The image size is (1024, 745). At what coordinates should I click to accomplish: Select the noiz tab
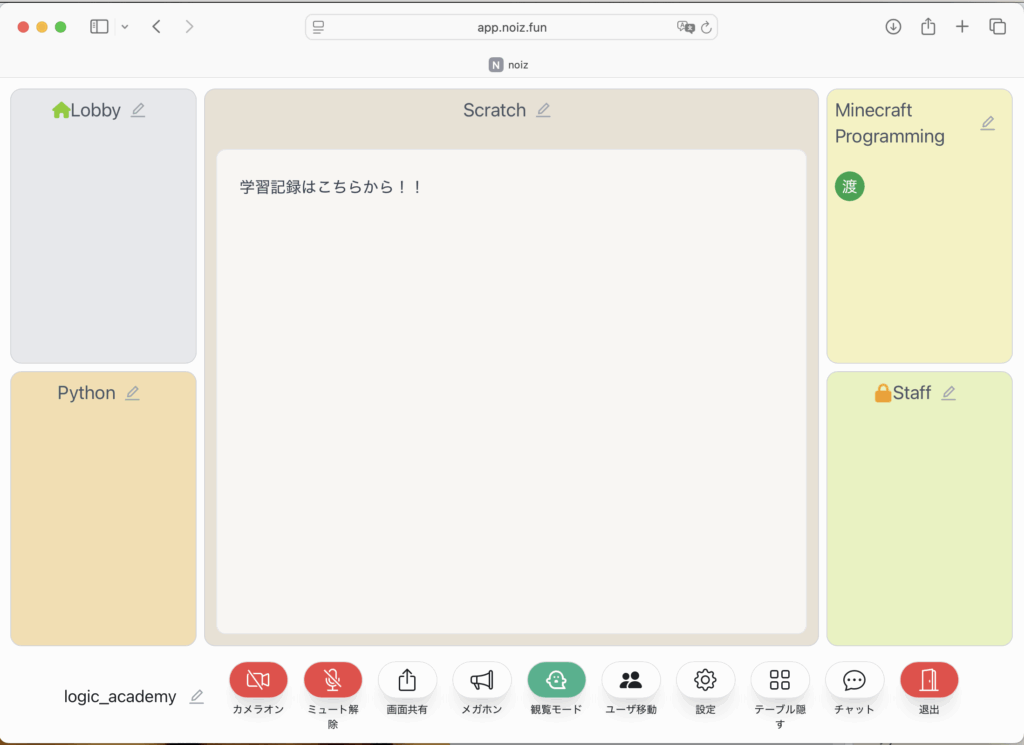click(x=511, y=64)
